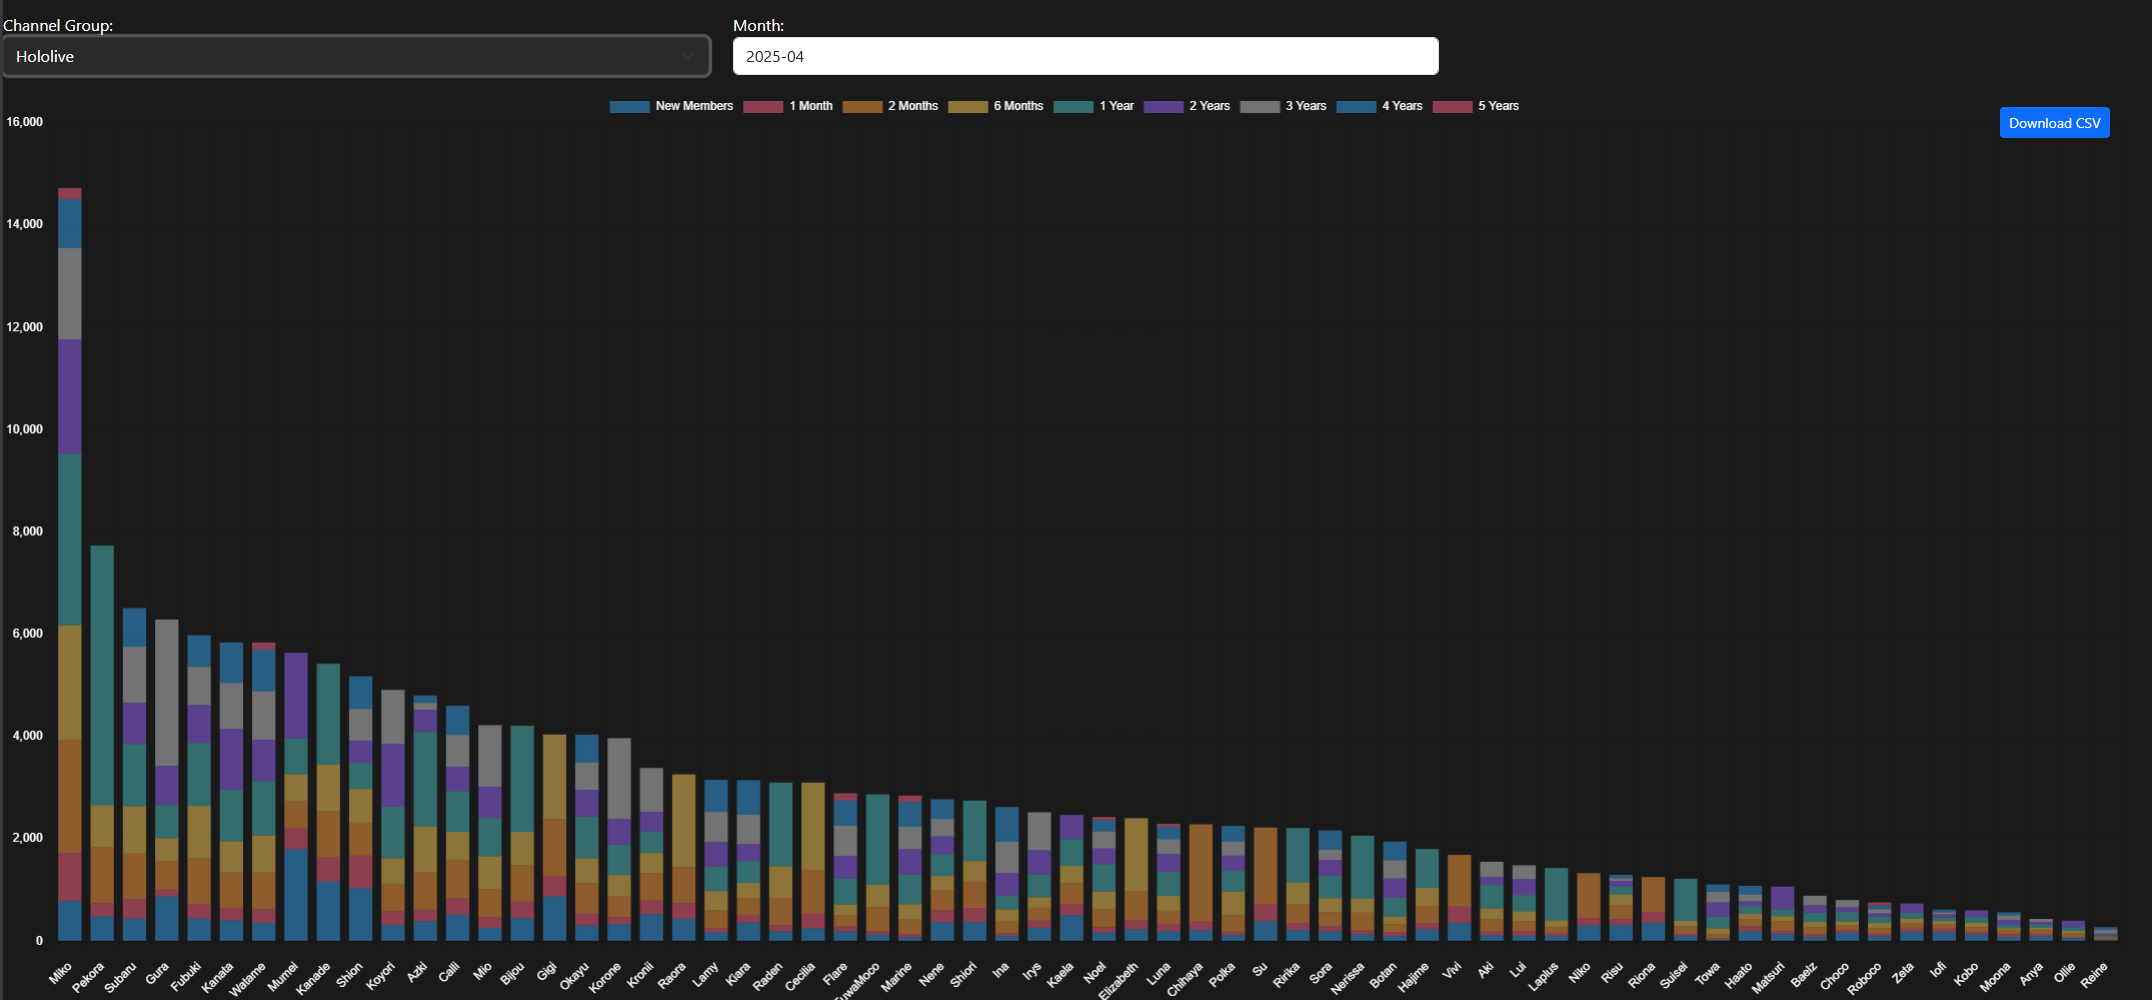2152x1000 pixels.
Task: Toggle the 4 Years legend entry
Action: [x=1379, y=106]
